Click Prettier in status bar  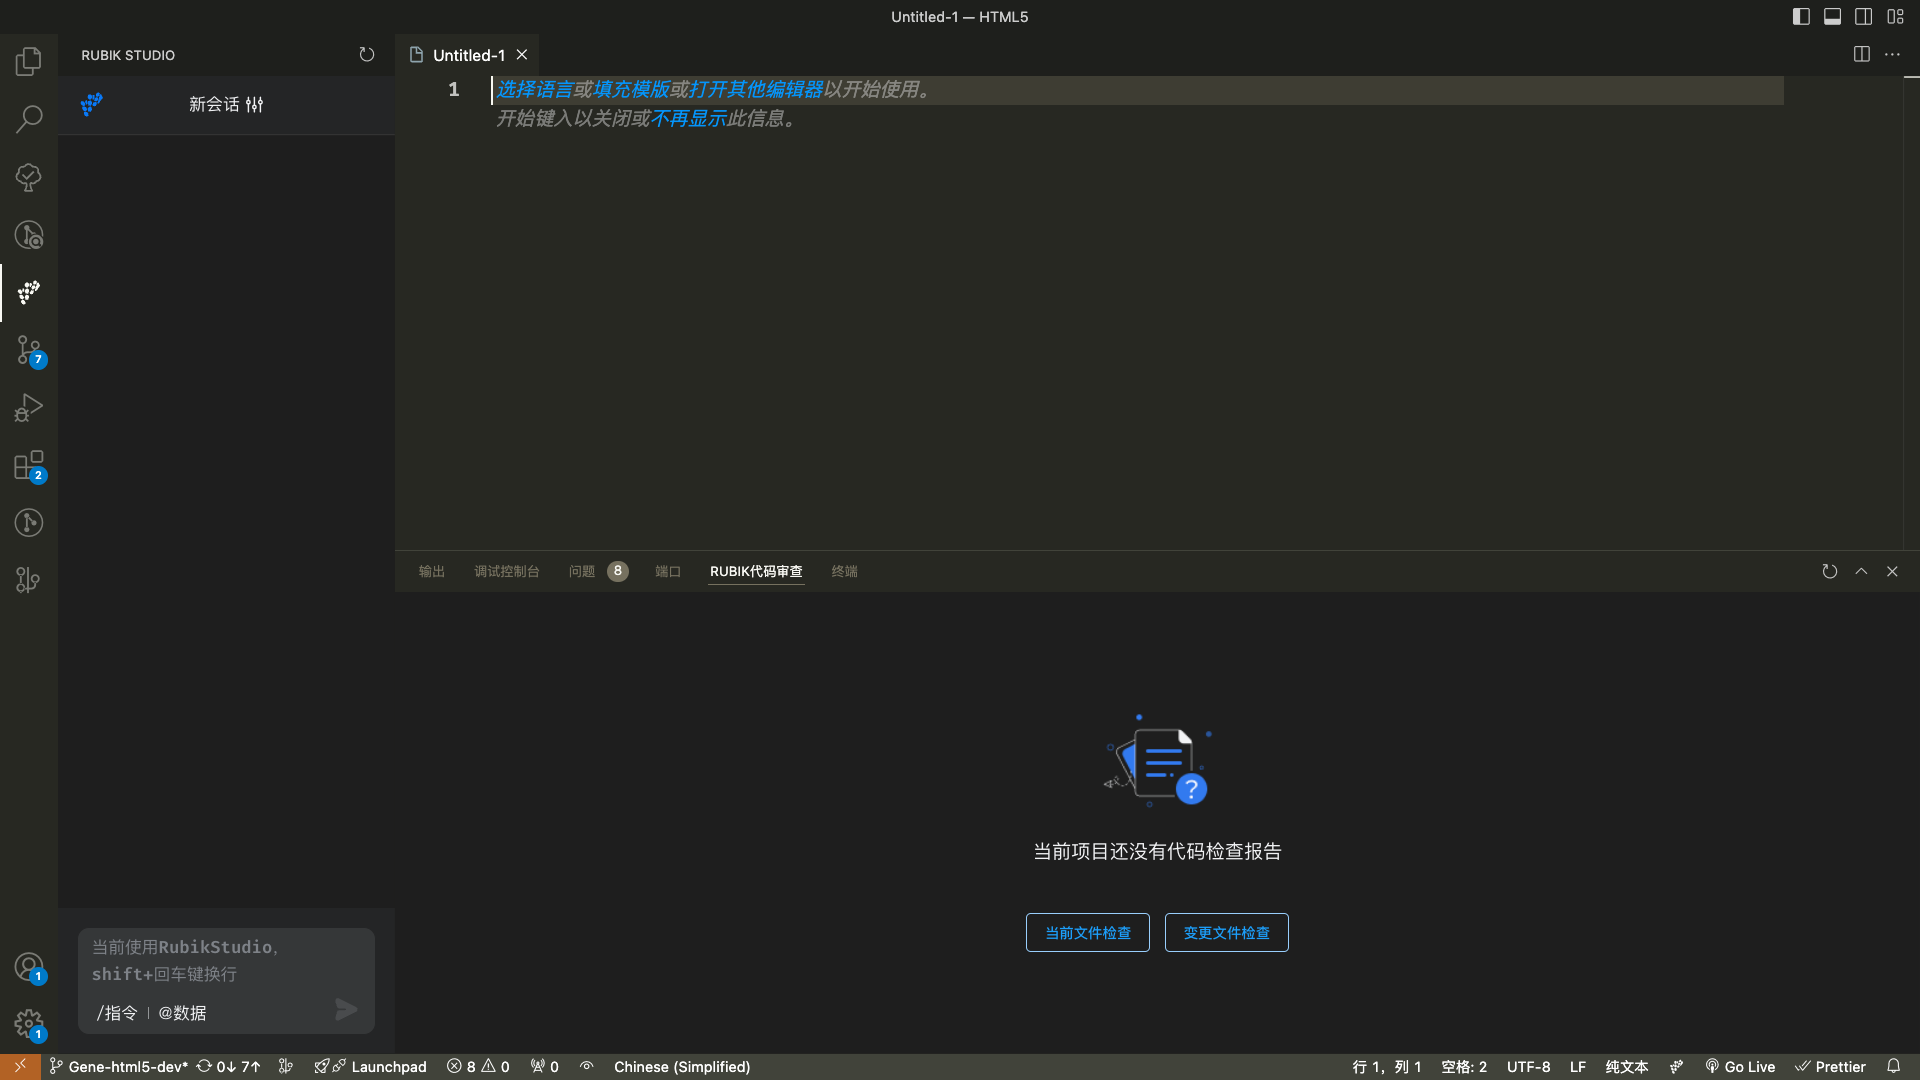1830,1067
